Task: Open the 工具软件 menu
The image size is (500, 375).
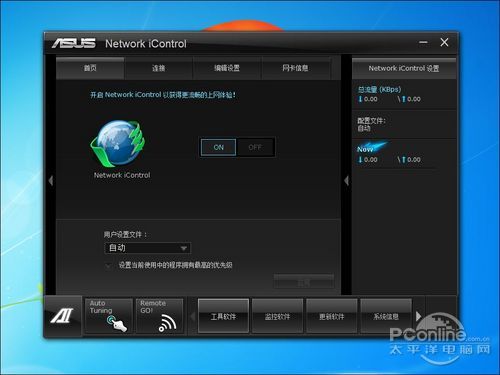Action: click(x=223, y=316)
